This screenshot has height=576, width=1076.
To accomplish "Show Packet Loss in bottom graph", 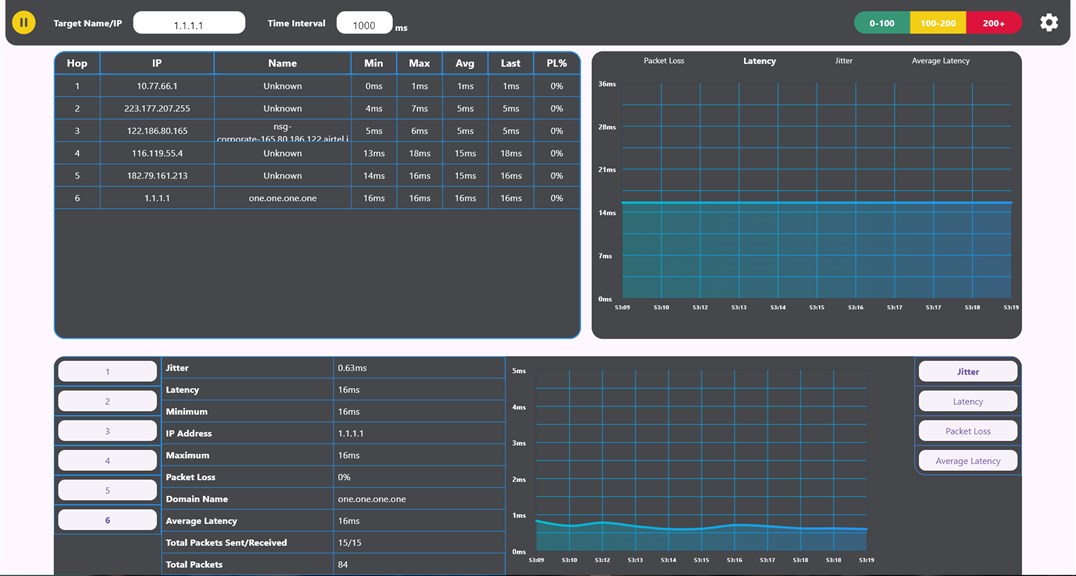I will coord(967,431).
